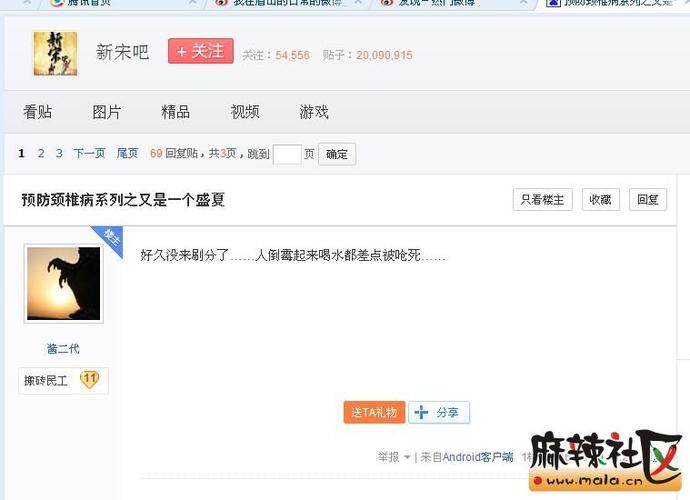Open the 视频 tab
This screenshot has width=690, height=500.
pyautogui.click(x=245, y=112)
